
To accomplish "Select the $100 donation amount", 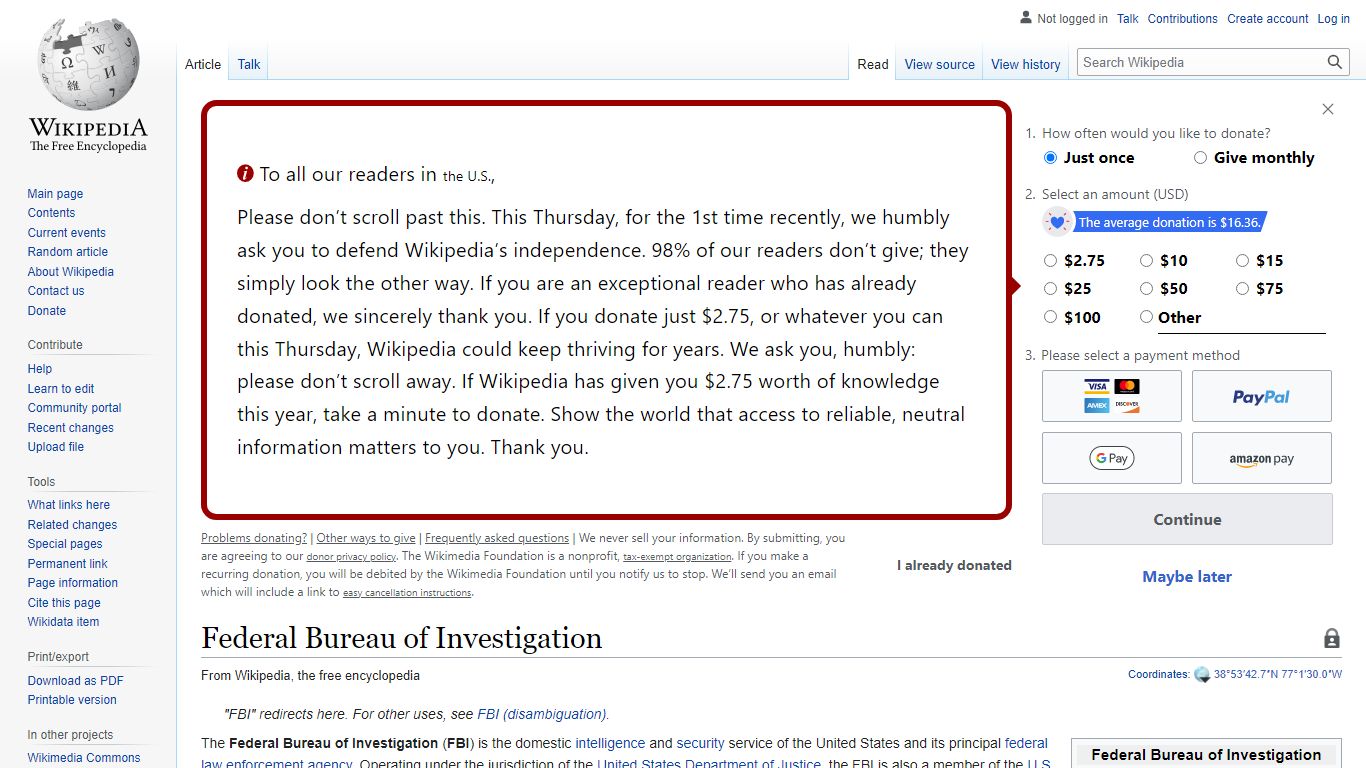I will point(1050,317).
